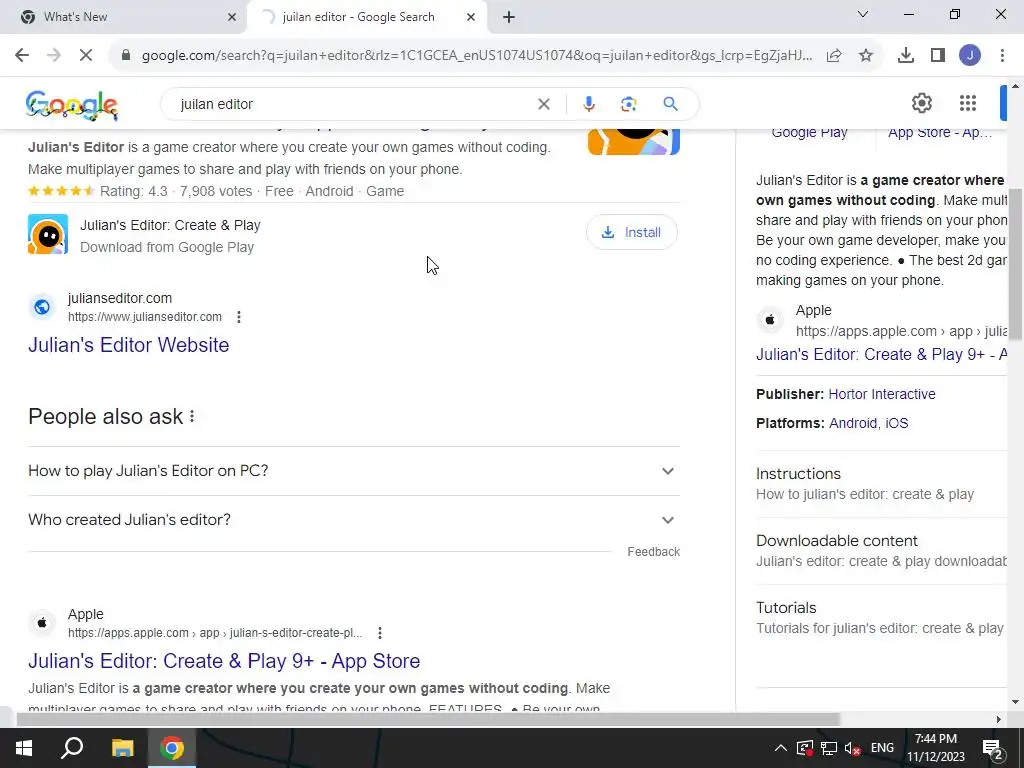Screen dimensions: 1024x768
Task: Stop loading the page
Action: point(86,56)
